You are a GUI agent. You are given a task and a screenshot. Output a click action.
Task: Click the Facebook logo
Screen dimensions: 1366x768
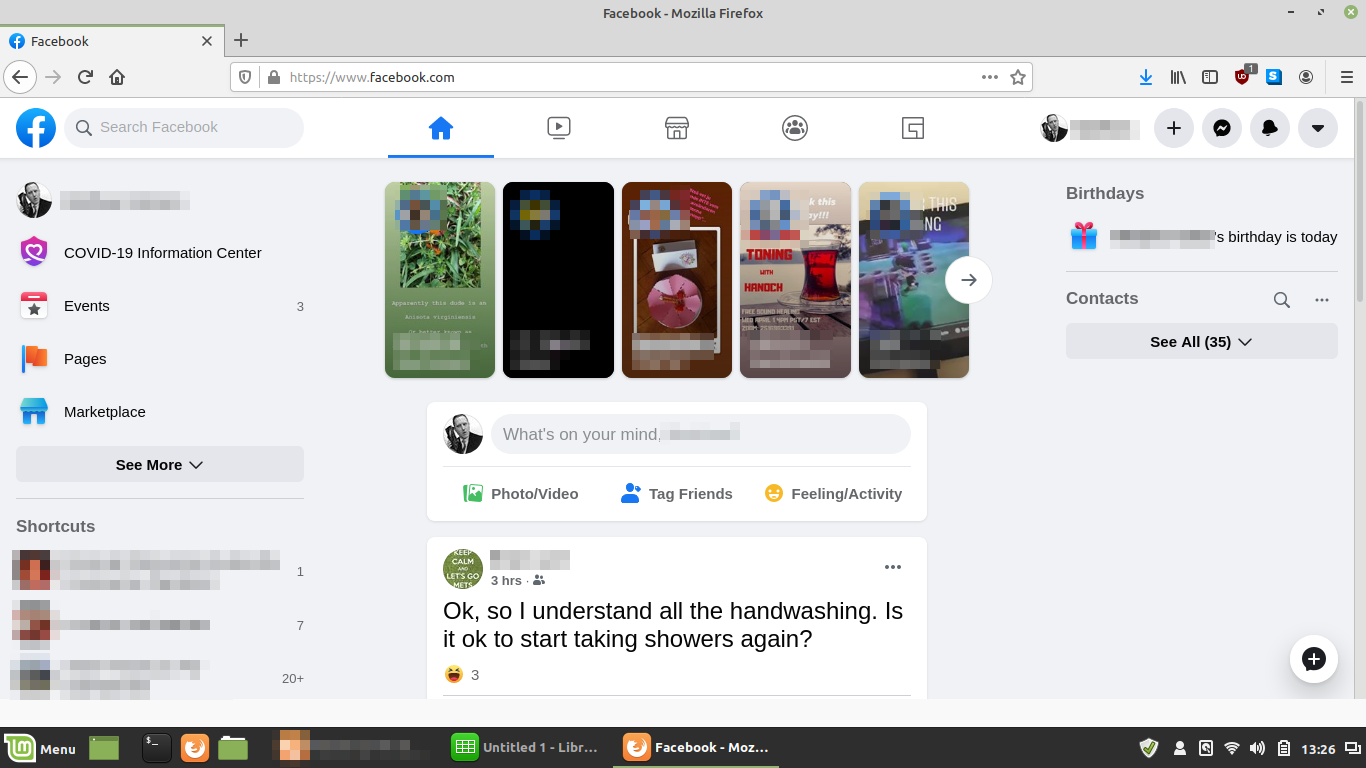36,128
